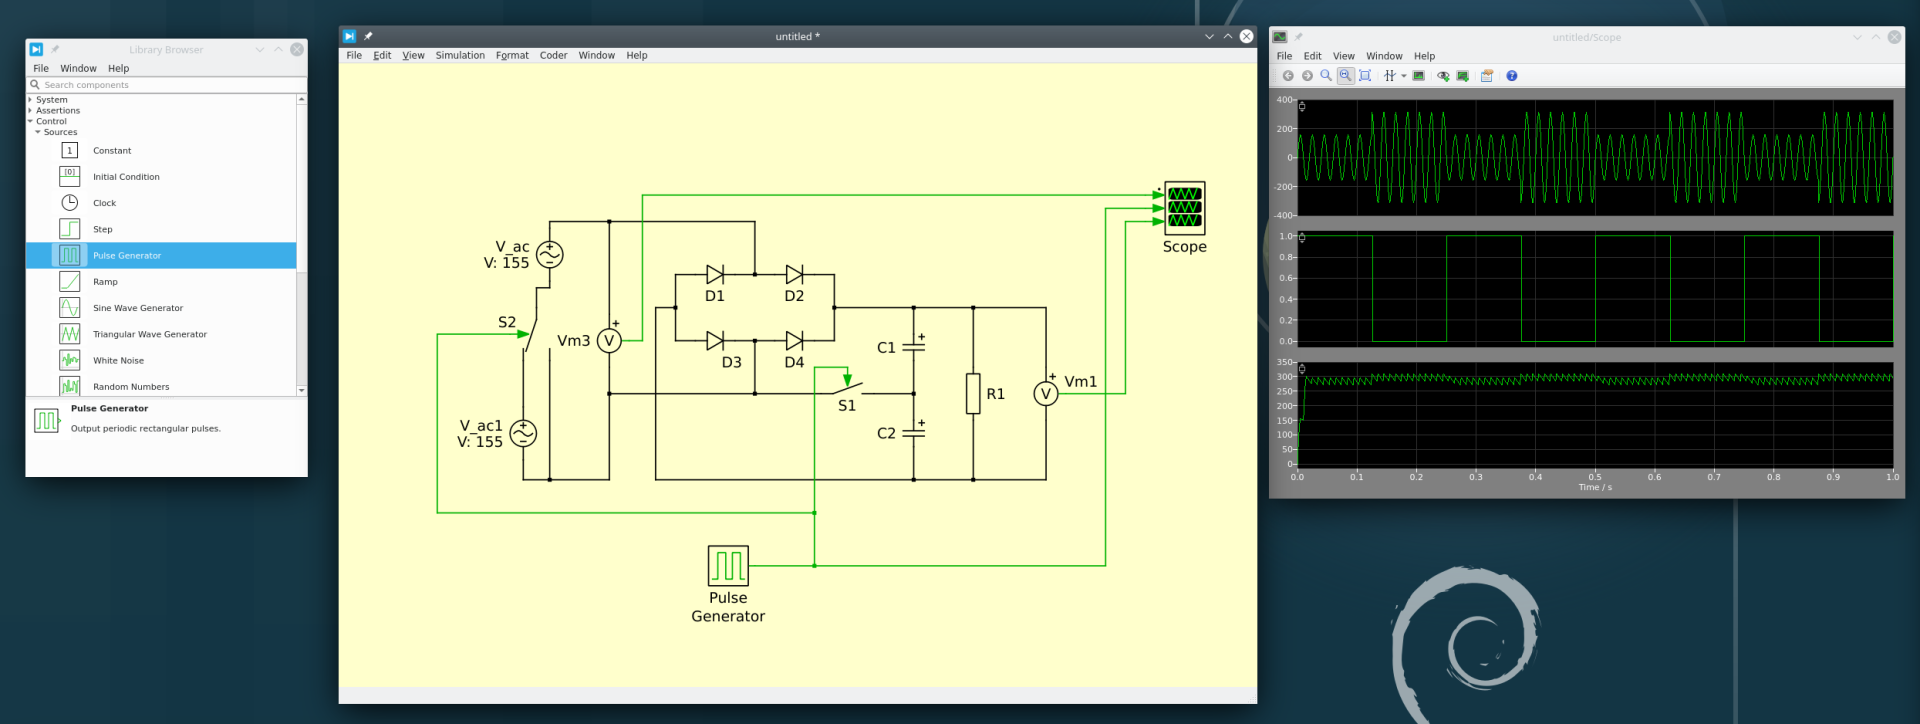Select voltmeter Vm3 in the schematic
The height and width of the screenshot is (724, 1920).
click(x=609, y=341)
